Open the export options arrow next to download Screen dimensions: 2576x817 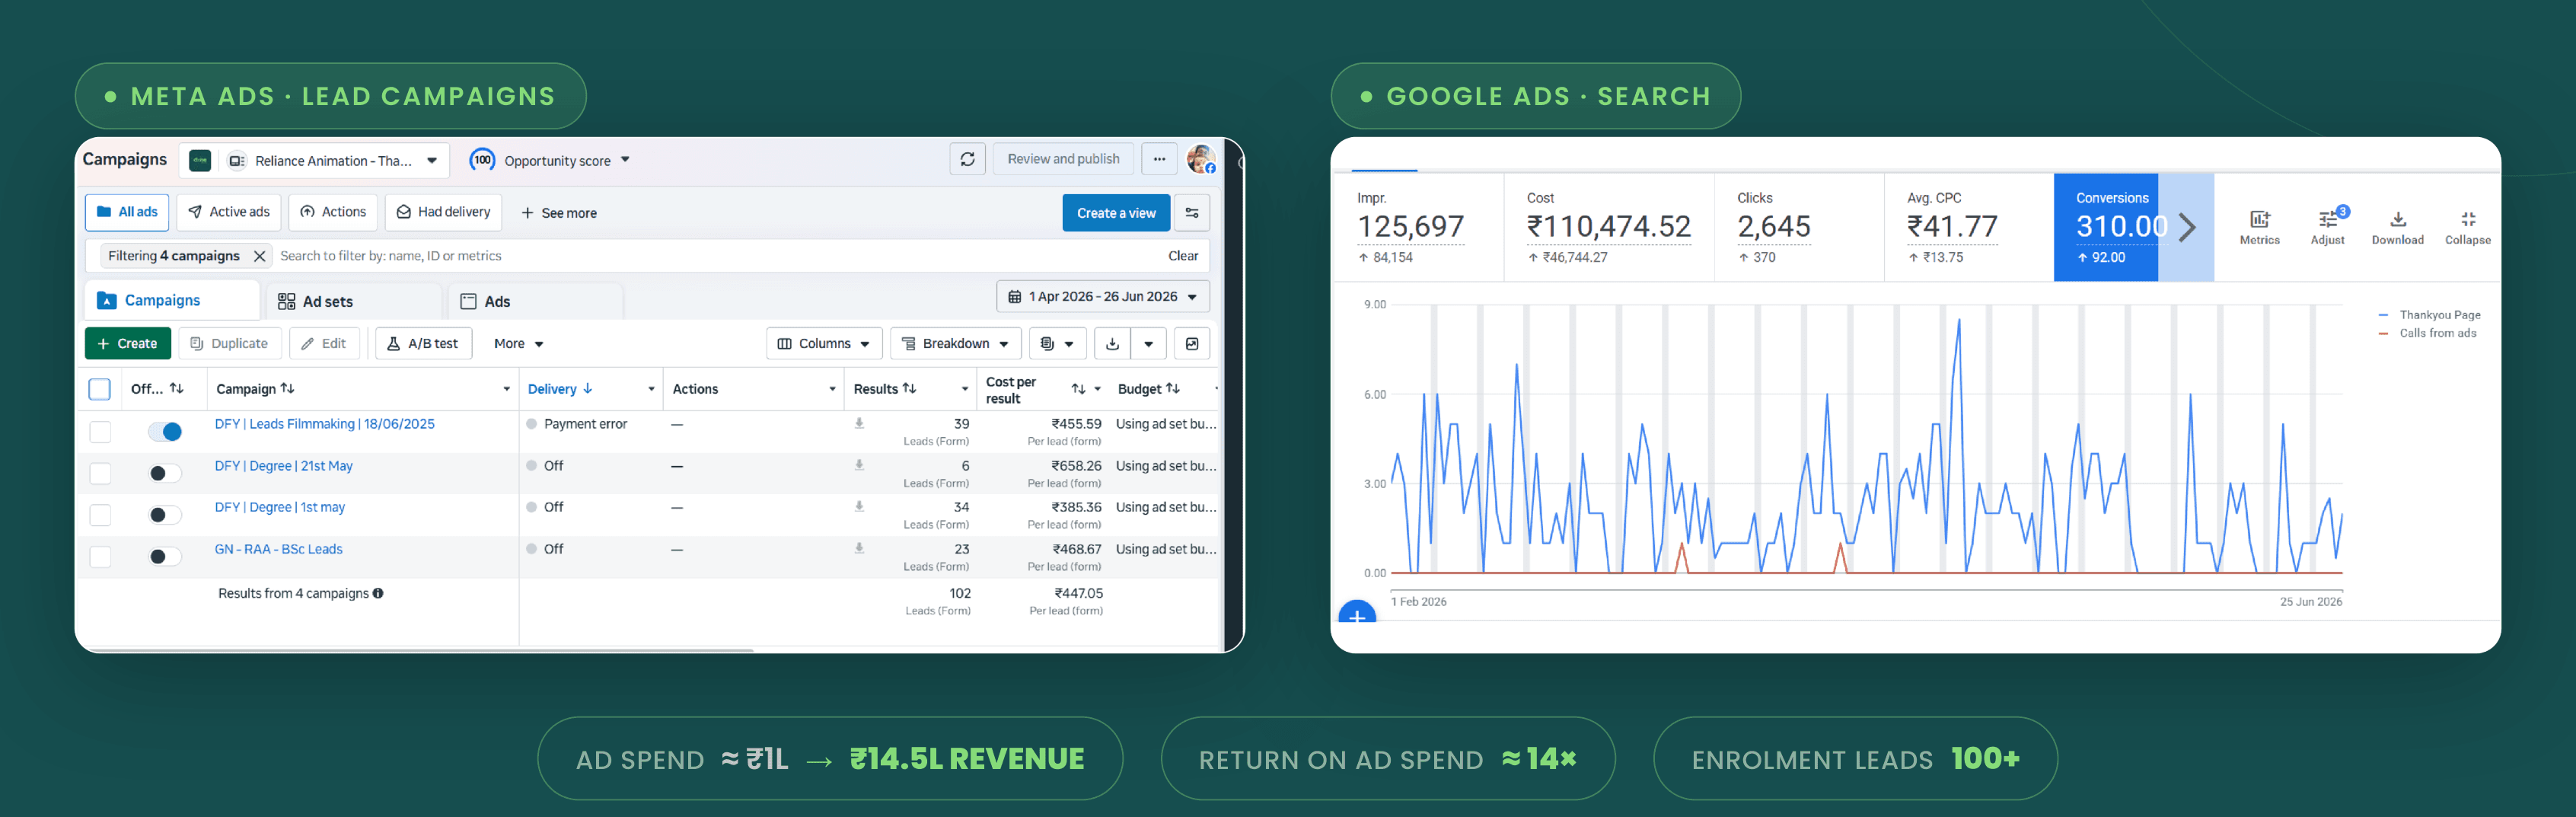(1148, 343)
